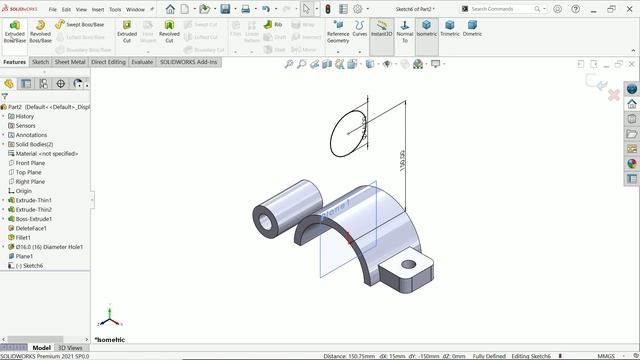Screen dimensions: 640x360
Task: Open the Undo history dropdown arrow
Action: 276,9
